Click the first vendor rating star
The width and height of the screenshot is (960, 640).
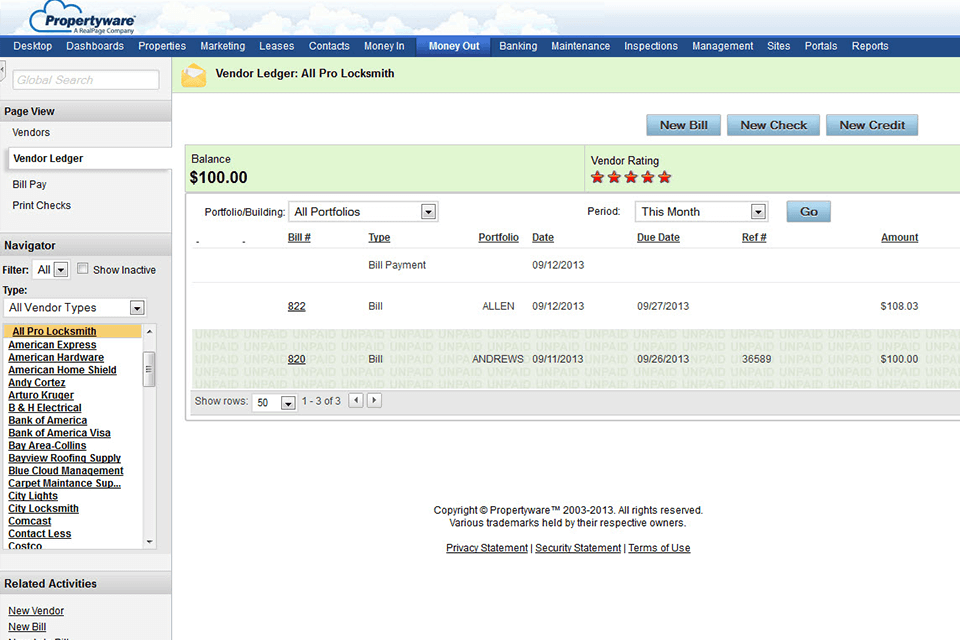[598, 178]
